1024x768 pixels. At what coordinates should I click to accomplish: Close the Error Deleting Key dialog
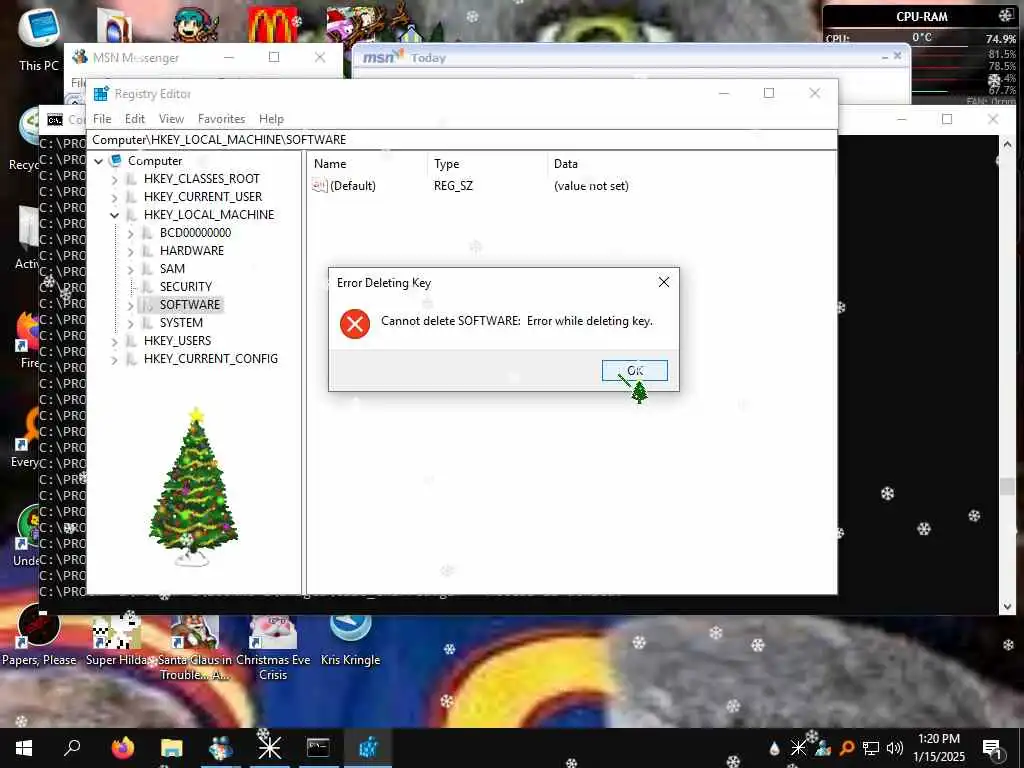pyautogui.click(x=664, y=282)
